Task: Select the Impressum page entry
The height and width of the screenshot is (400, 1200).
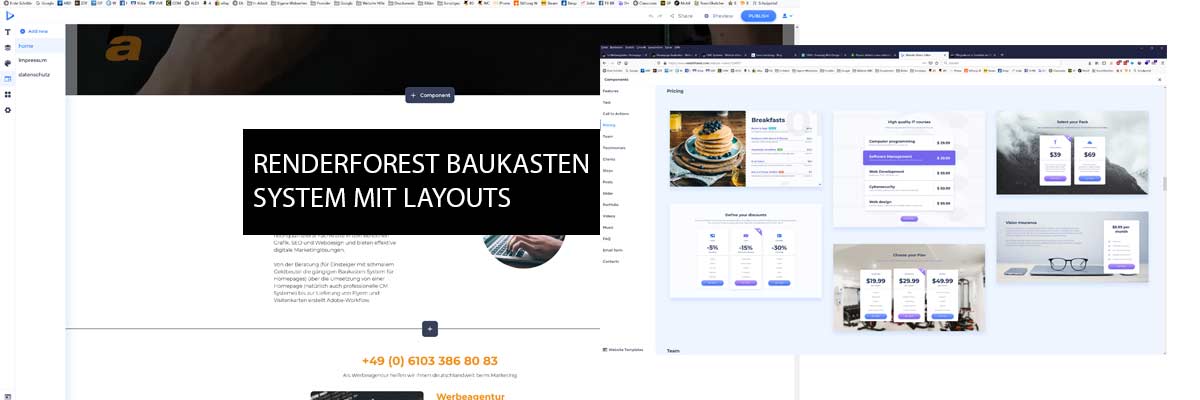Action: 33,60
